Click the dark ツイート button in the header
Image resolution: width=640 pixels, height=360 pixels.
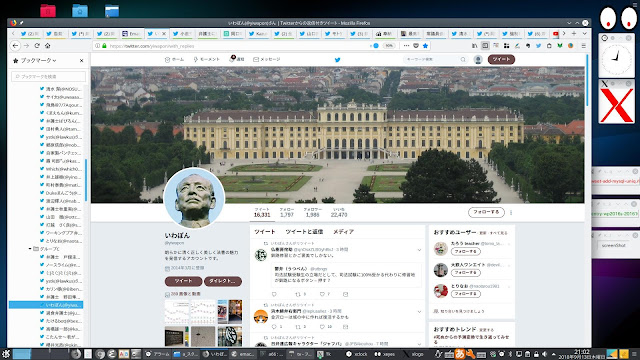coord(501,59)
